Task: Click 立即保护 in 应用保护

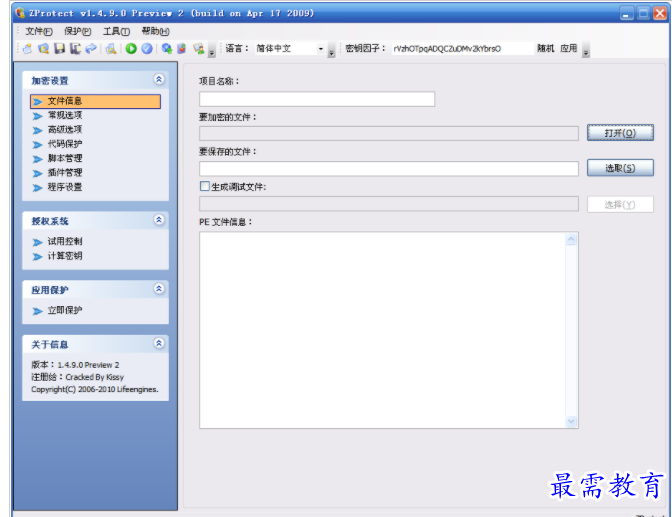Action: [65, 311]
